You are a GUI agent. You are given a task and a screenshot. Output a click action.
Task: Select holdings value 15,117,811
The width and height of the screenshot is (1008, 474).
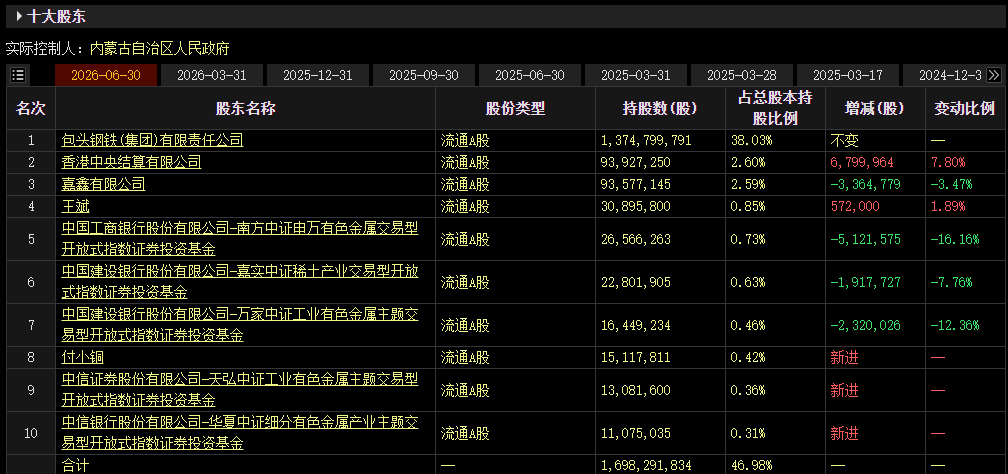pyautogui.click(x=636, y=358)
